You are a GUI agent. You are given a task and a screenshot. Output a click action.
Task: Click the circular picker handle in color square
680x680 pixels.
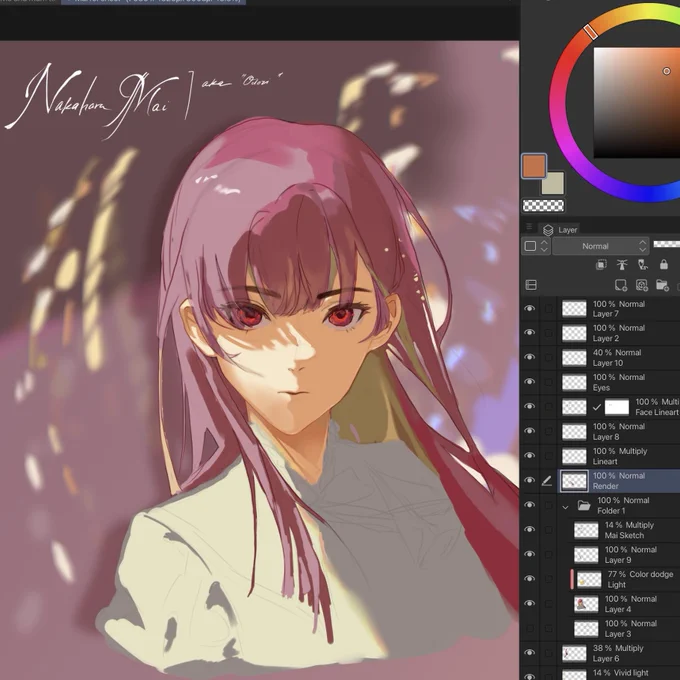667,71
